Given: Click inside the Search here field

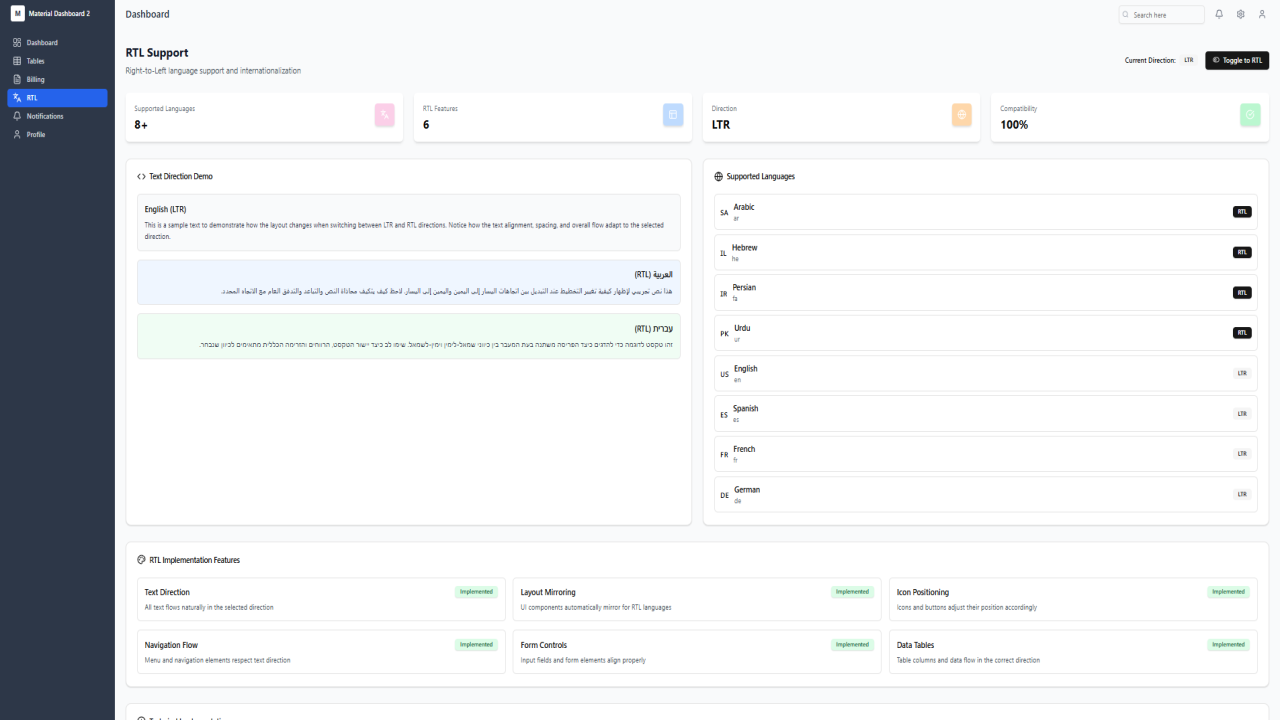Looking at the screenshot, I should click(1162, 15).
